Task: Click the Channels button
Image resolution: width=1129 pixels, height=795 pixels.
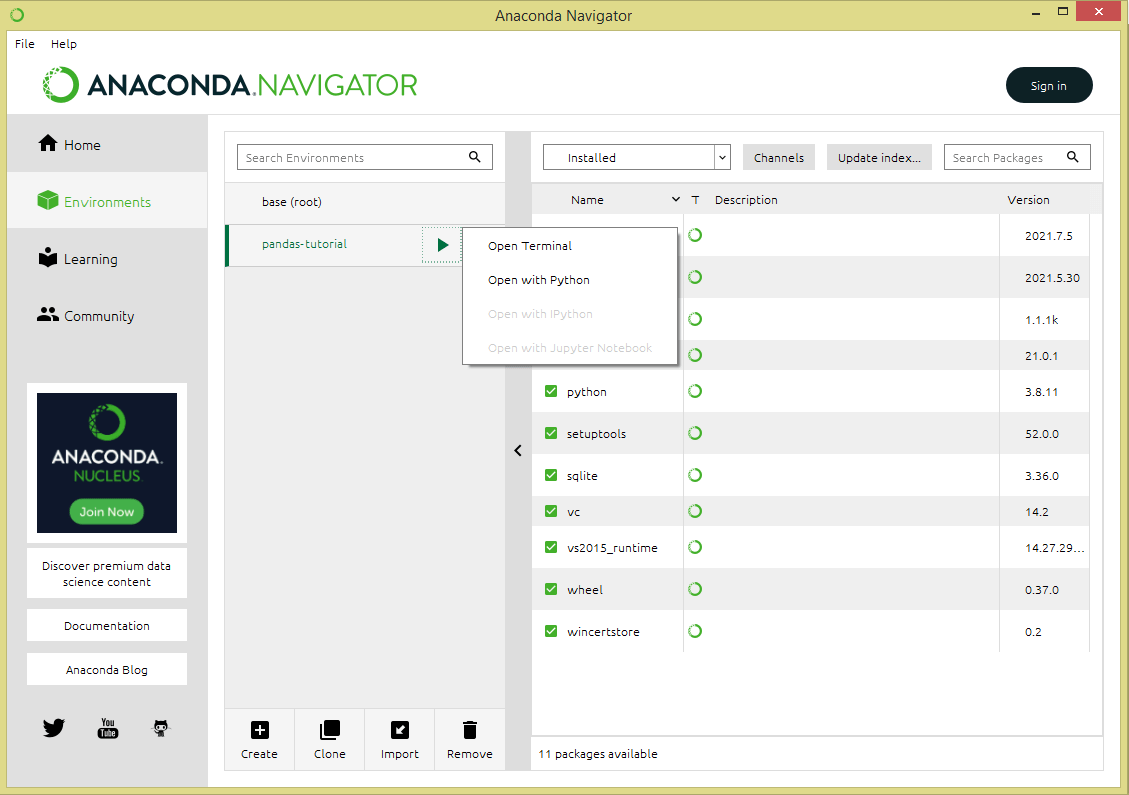Action: 778,158
